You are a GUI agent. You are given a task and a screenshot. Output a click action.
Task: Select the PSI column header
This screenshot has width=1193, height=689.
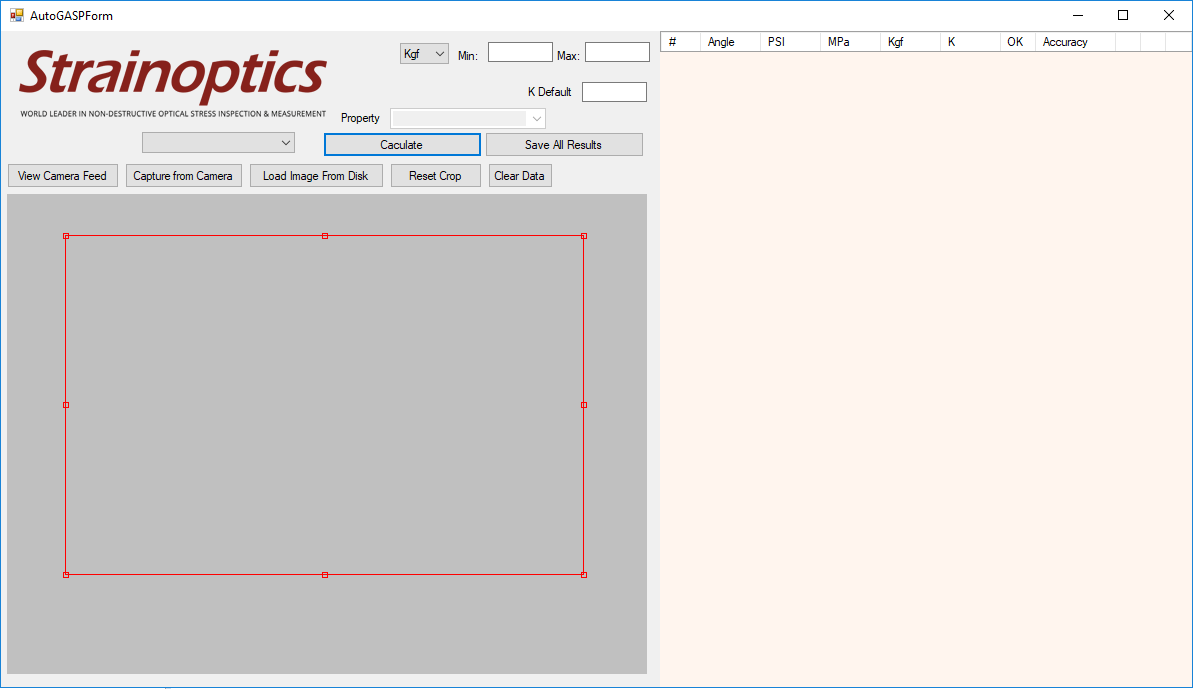(x=776, y=42)
